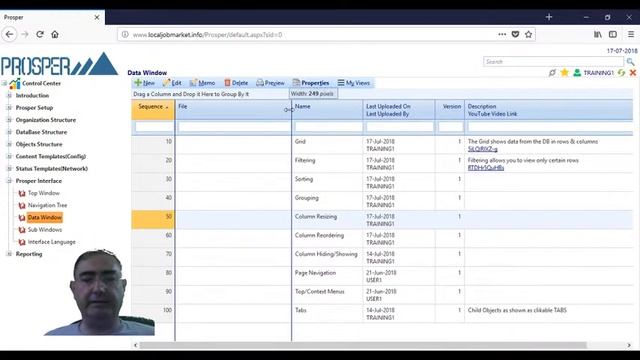Image resolution: width=640 pixels, height=360 pixels.
Task: Click the TRAINING1 user icon
Action: [577, 73]
